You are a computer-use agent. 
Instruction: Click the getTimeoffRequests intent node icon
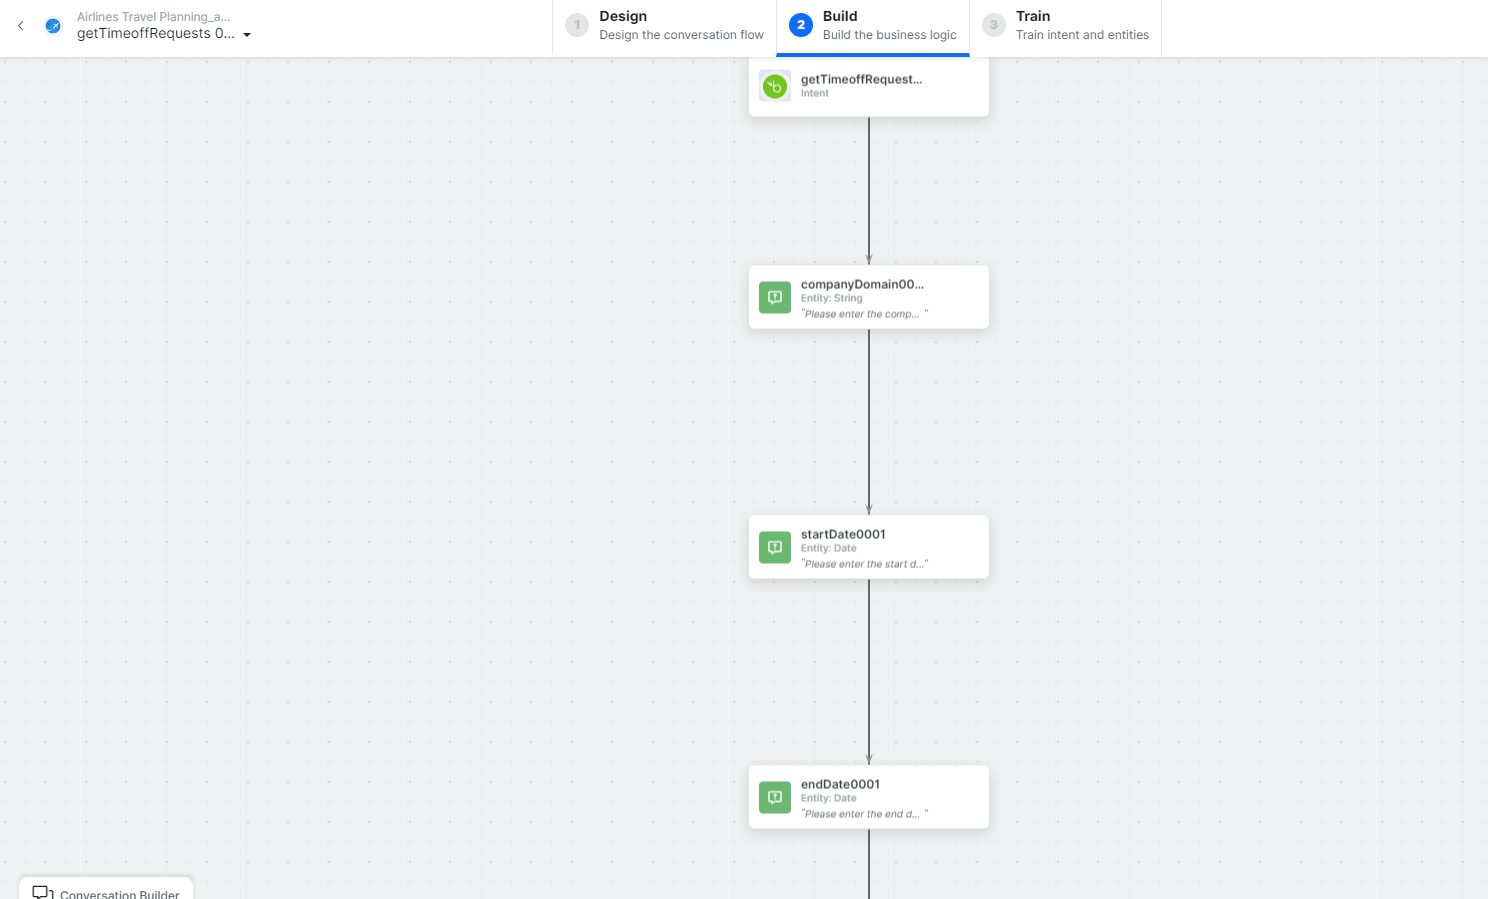(x=775, y=86)
